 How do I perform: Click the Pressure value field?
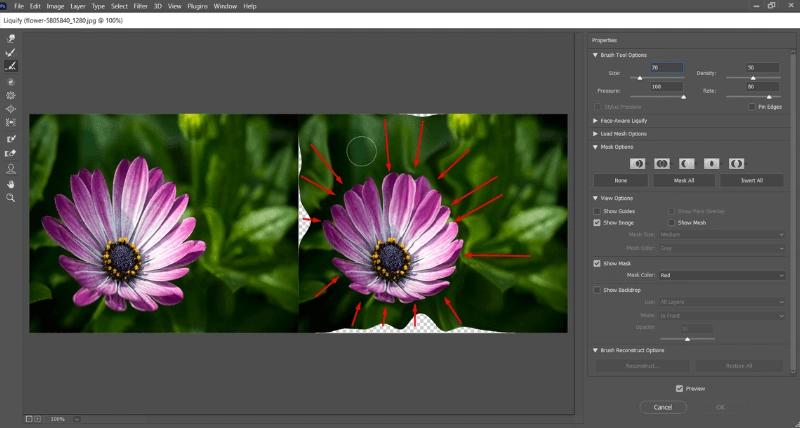[x=666, y=87]
